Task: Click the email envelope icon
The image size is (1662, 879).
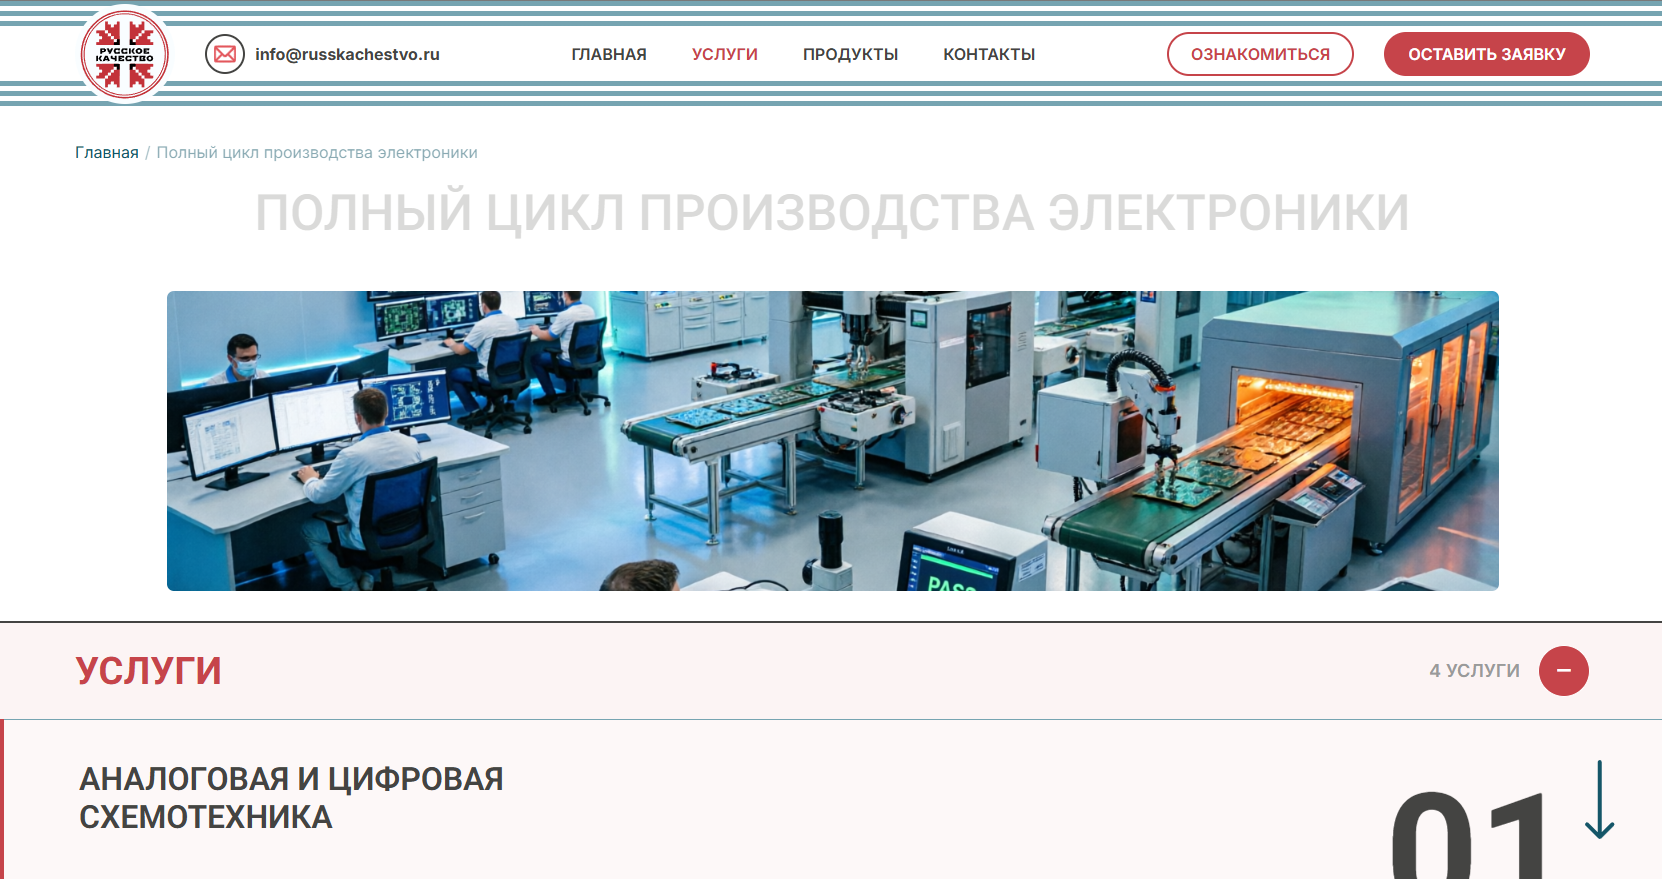Action: coord(225,54)
